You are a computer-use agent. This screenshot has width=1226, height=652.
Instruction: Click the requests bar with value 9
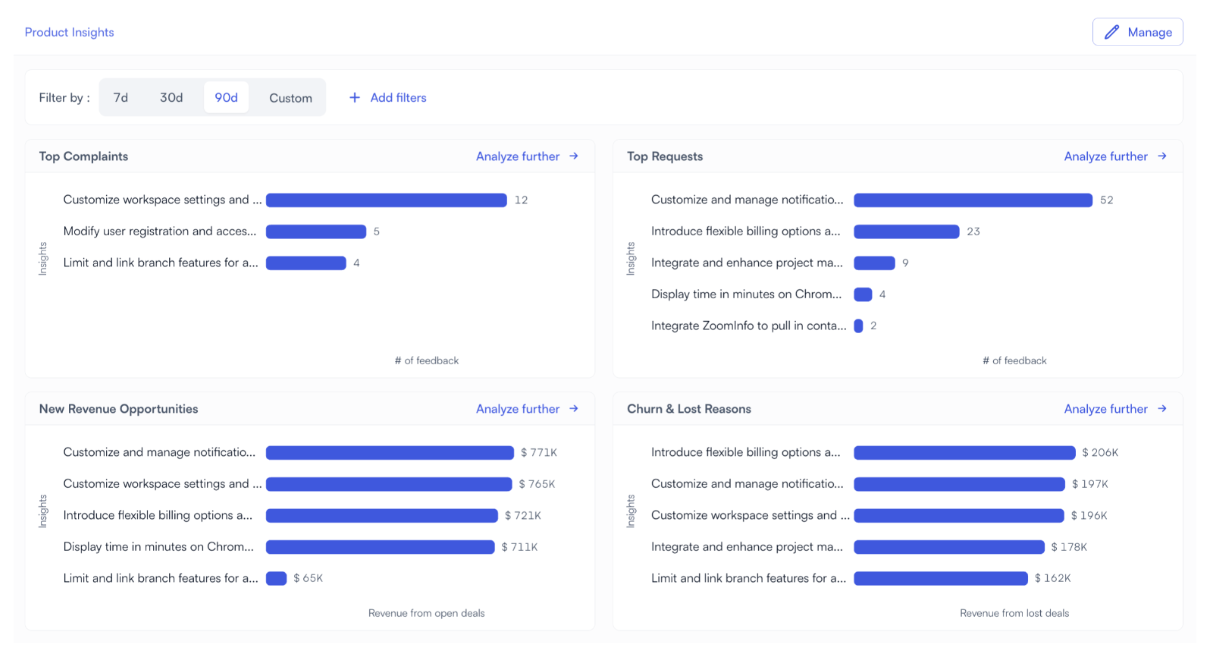(x=874, y=263)
